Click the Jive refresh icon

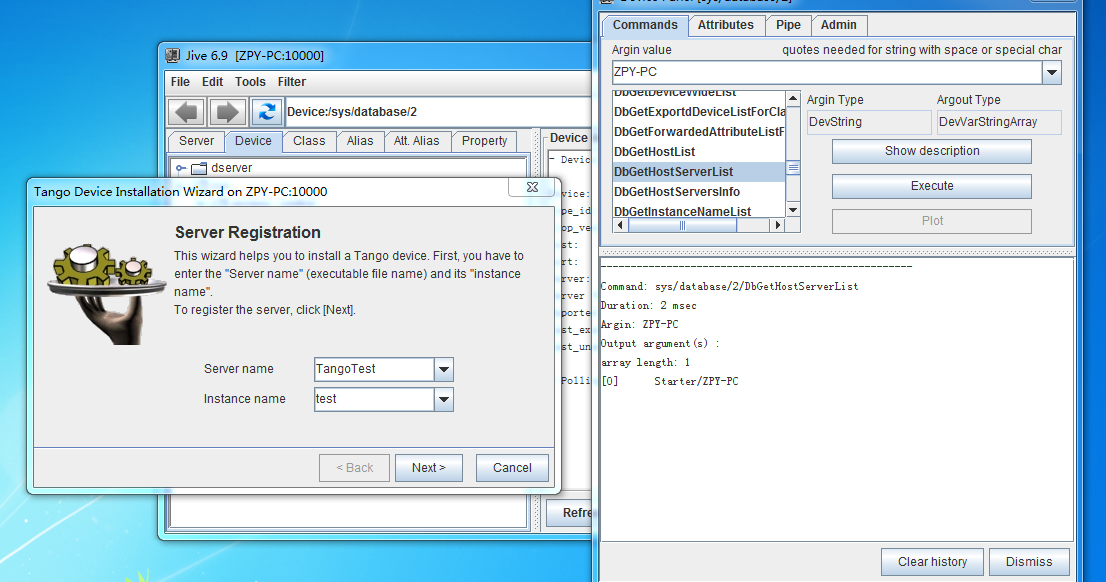coord(267,112)
